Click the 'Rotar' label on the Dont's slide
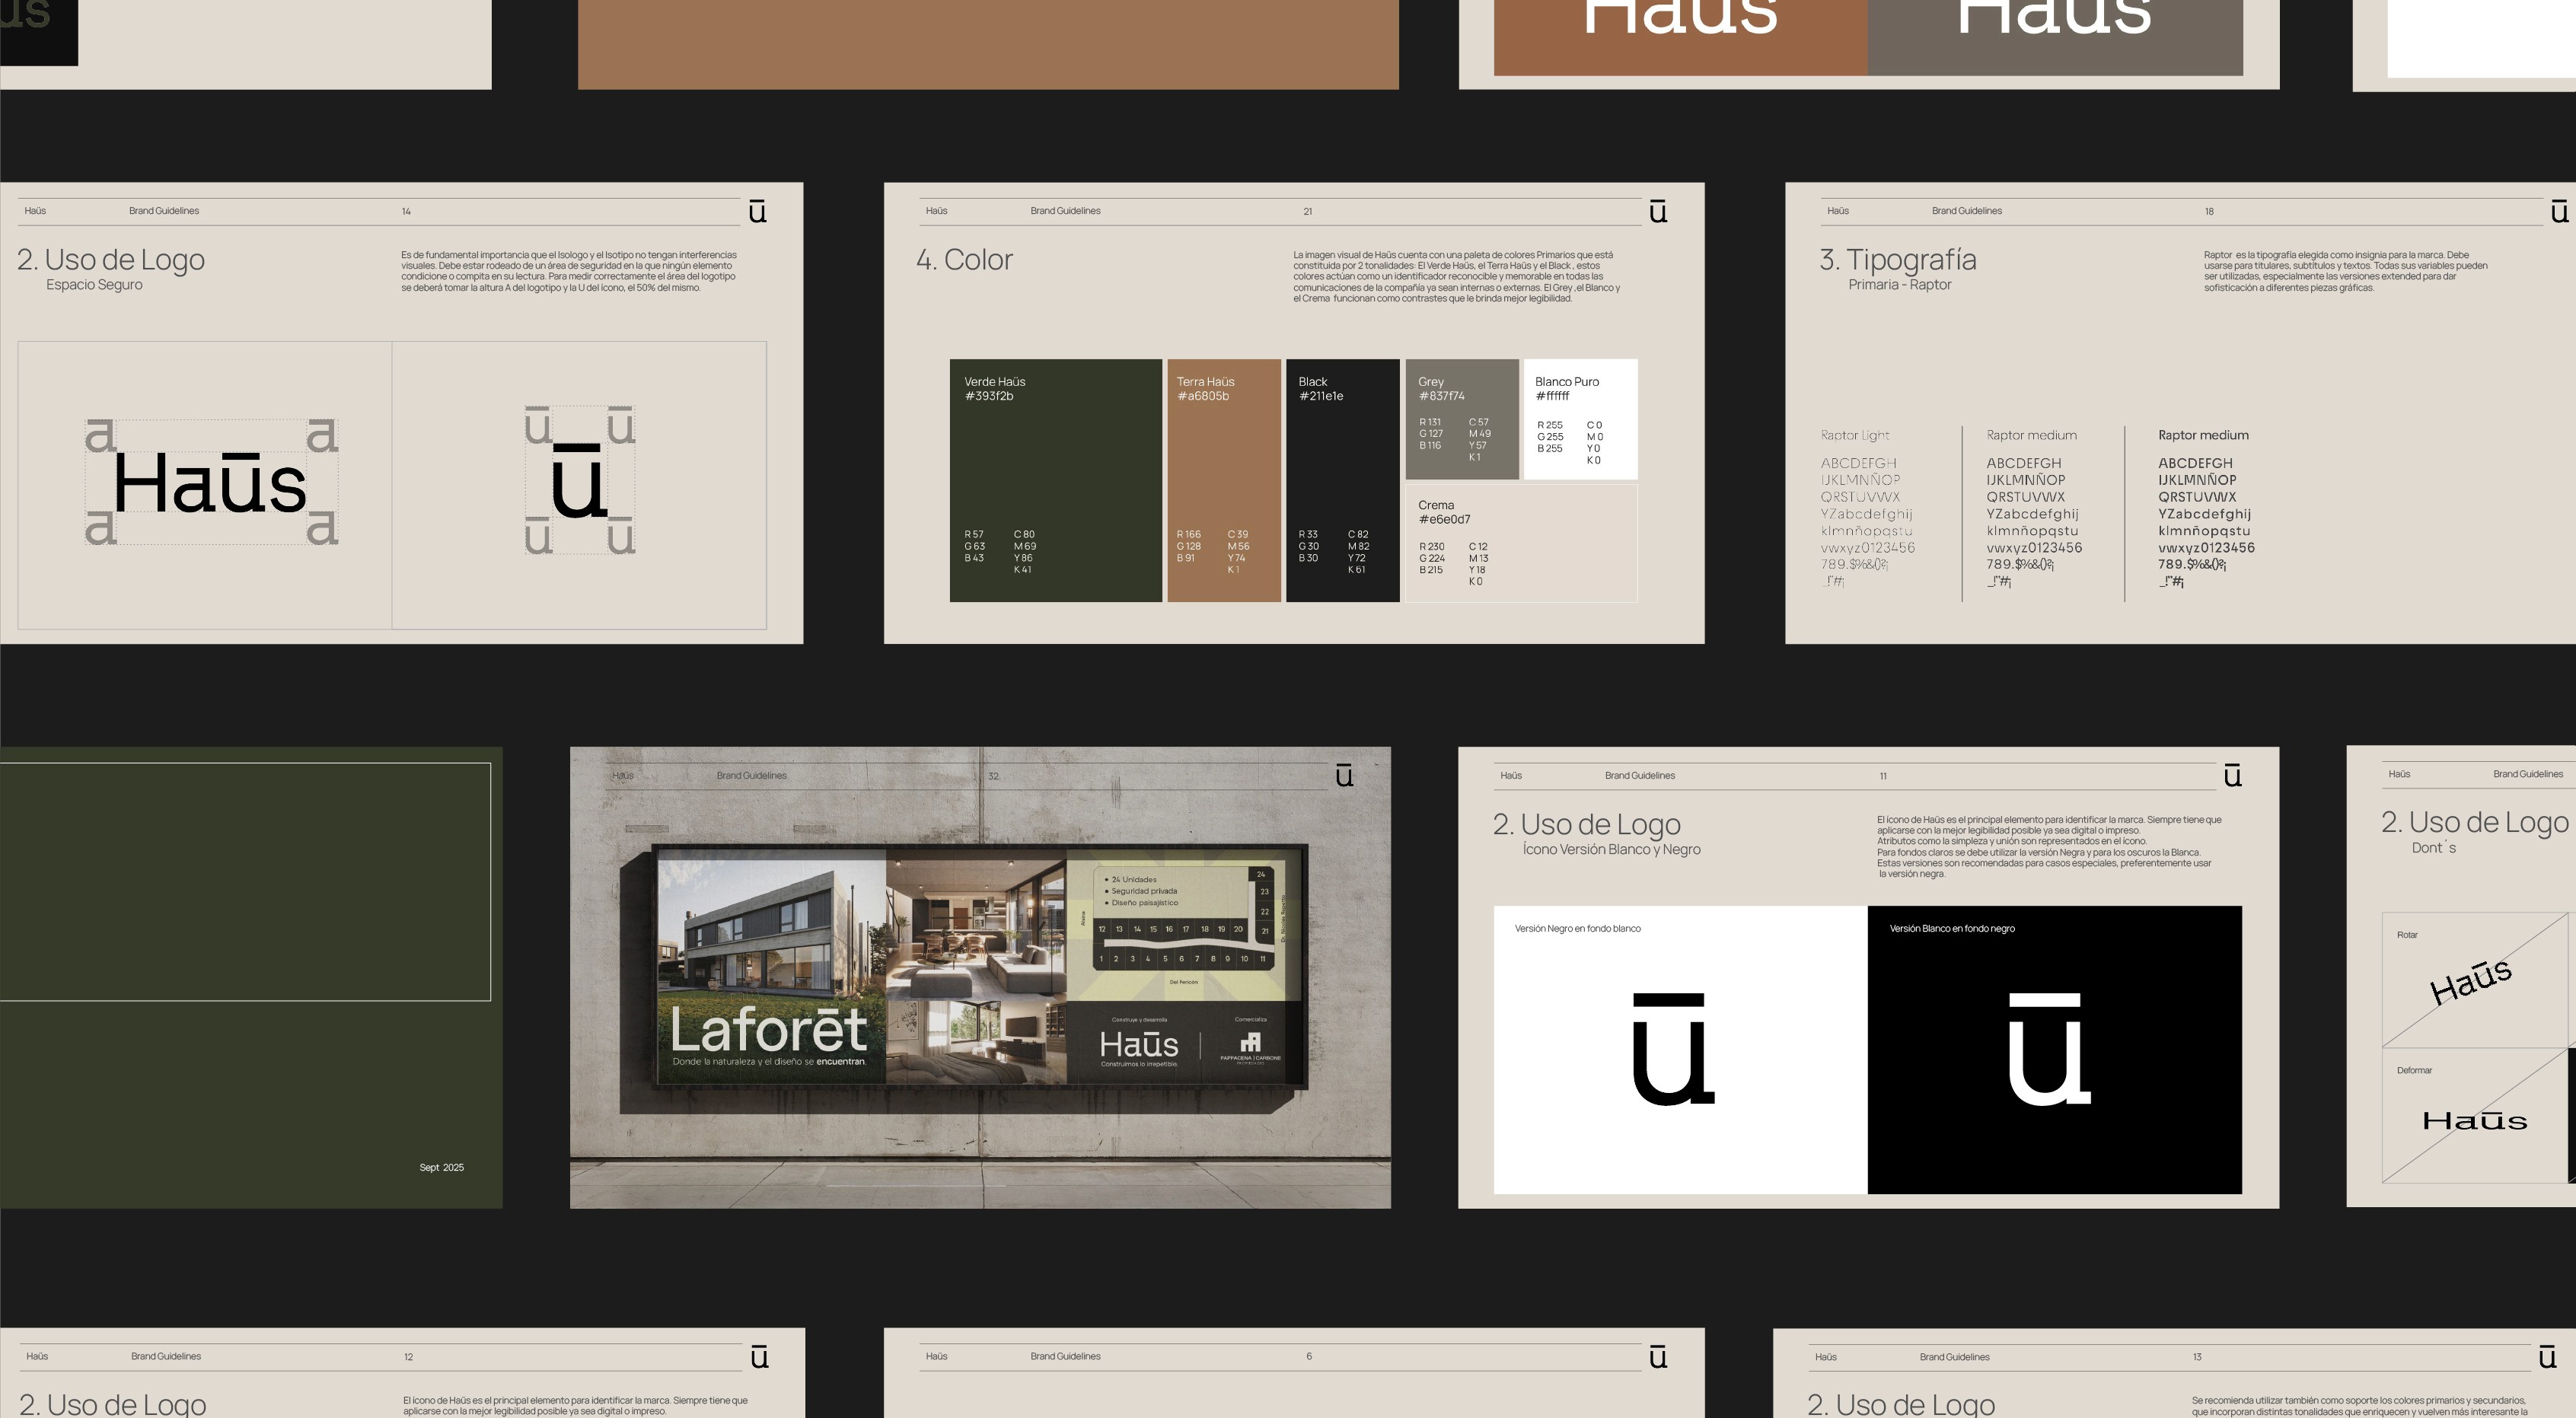The width and height of the screenshot is (2576, 1418). [2407, 935]
